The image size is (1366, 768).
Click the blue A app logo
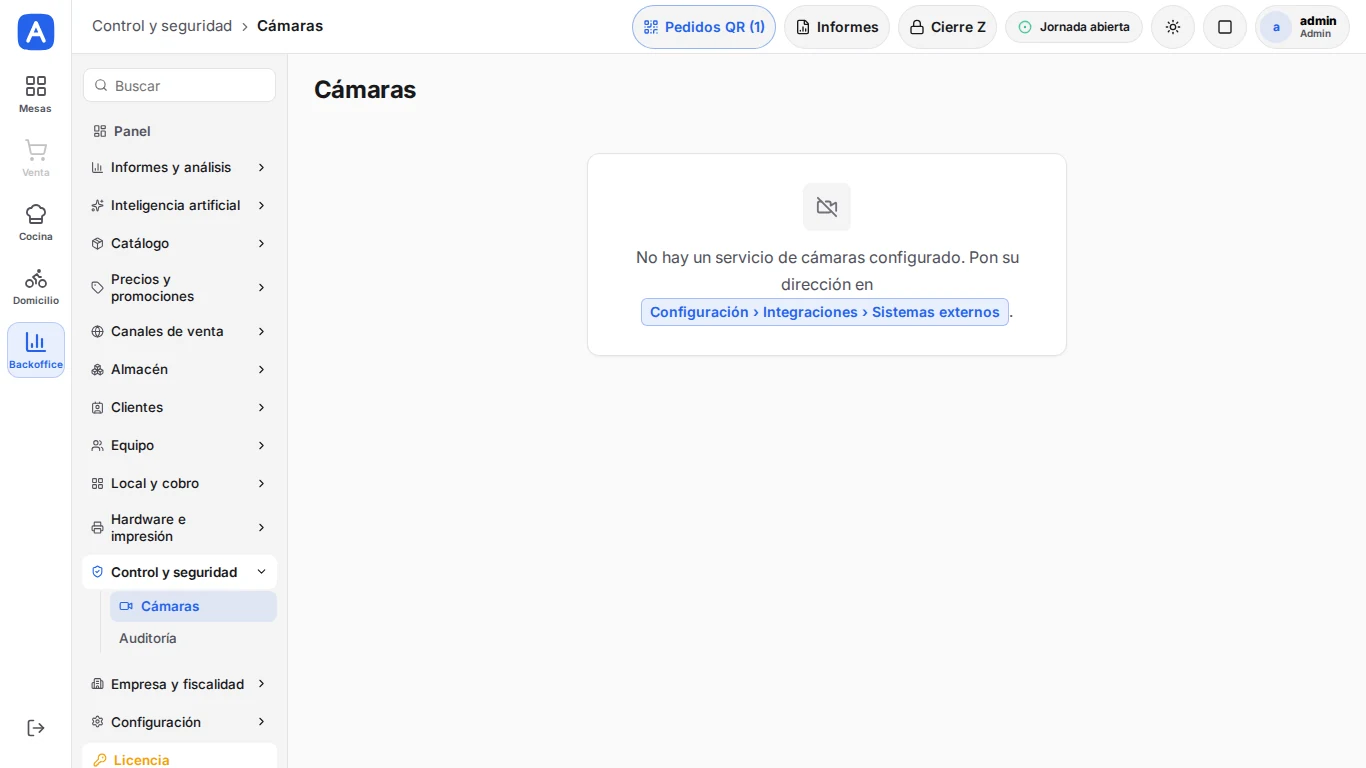pyautogui.click(x=36, y=32)
